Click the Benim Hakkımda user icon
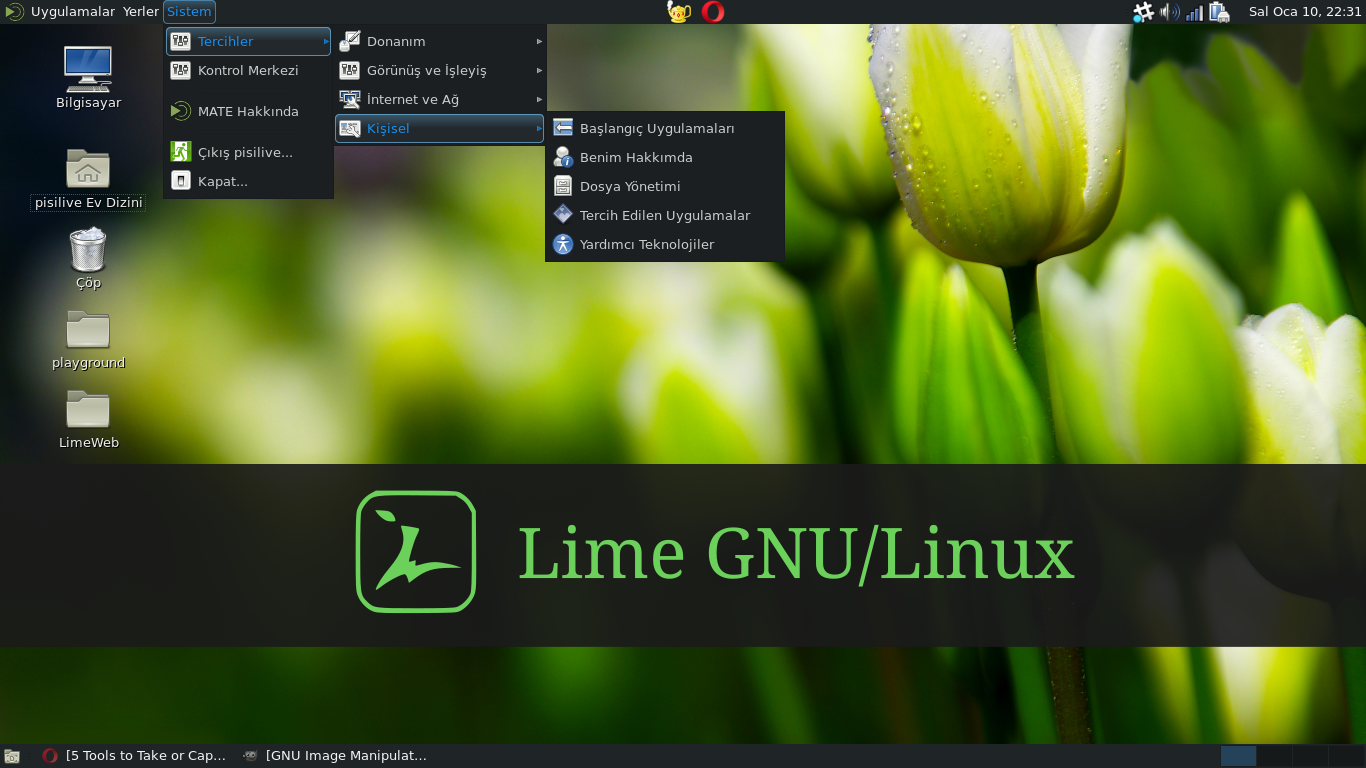Viewport: 1366px width, 768px height. [x=563, y=157]
